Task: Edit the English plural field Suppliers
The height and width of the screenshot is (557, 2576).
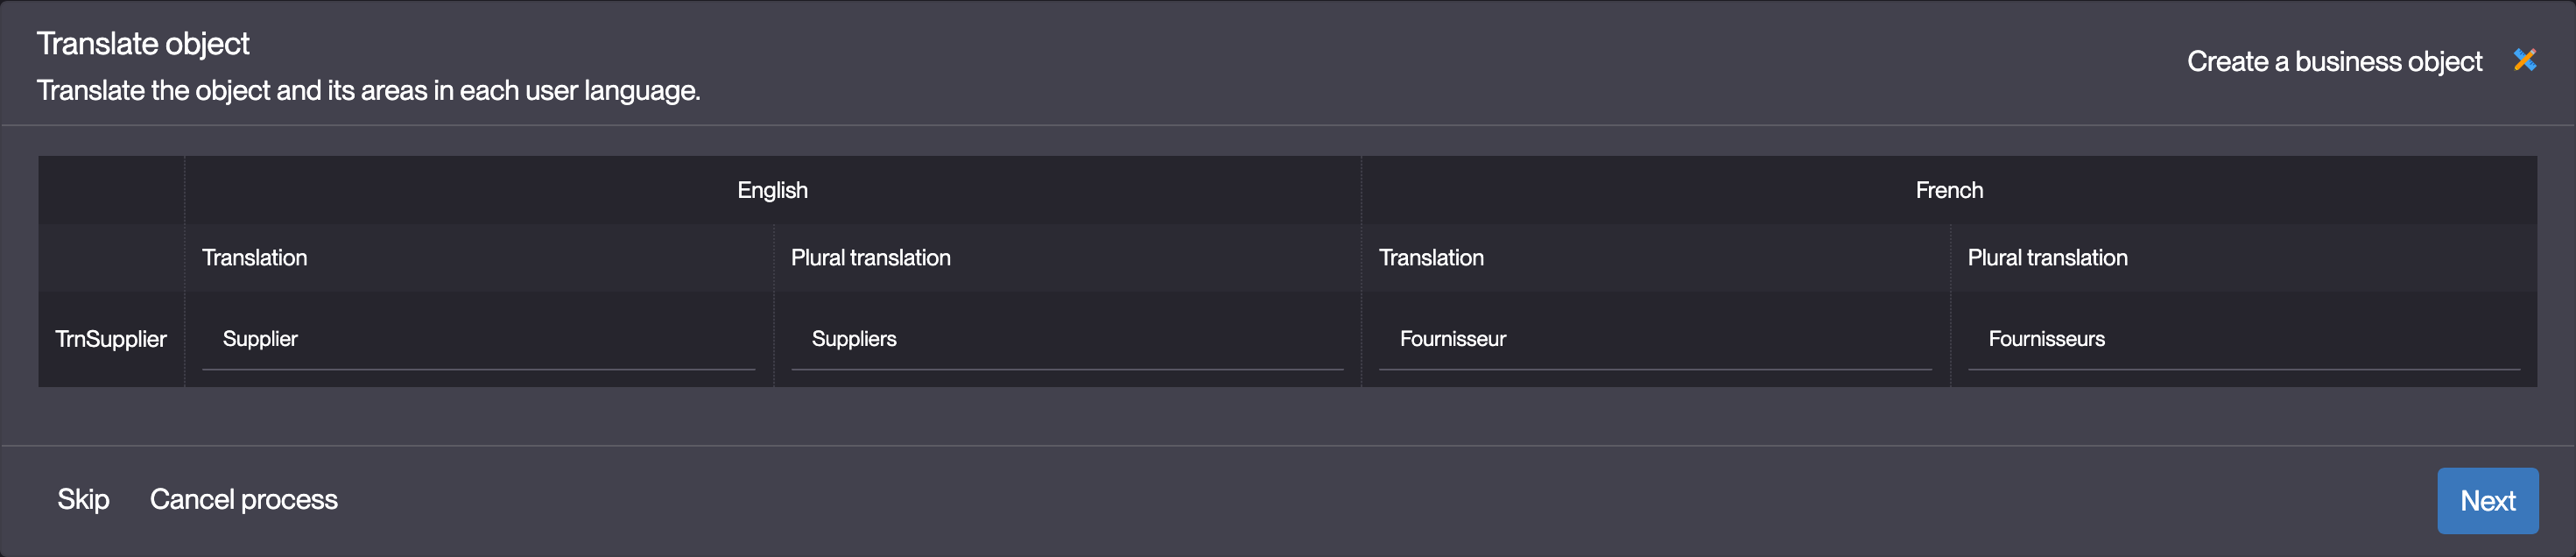Action: tap(1066, 339)
